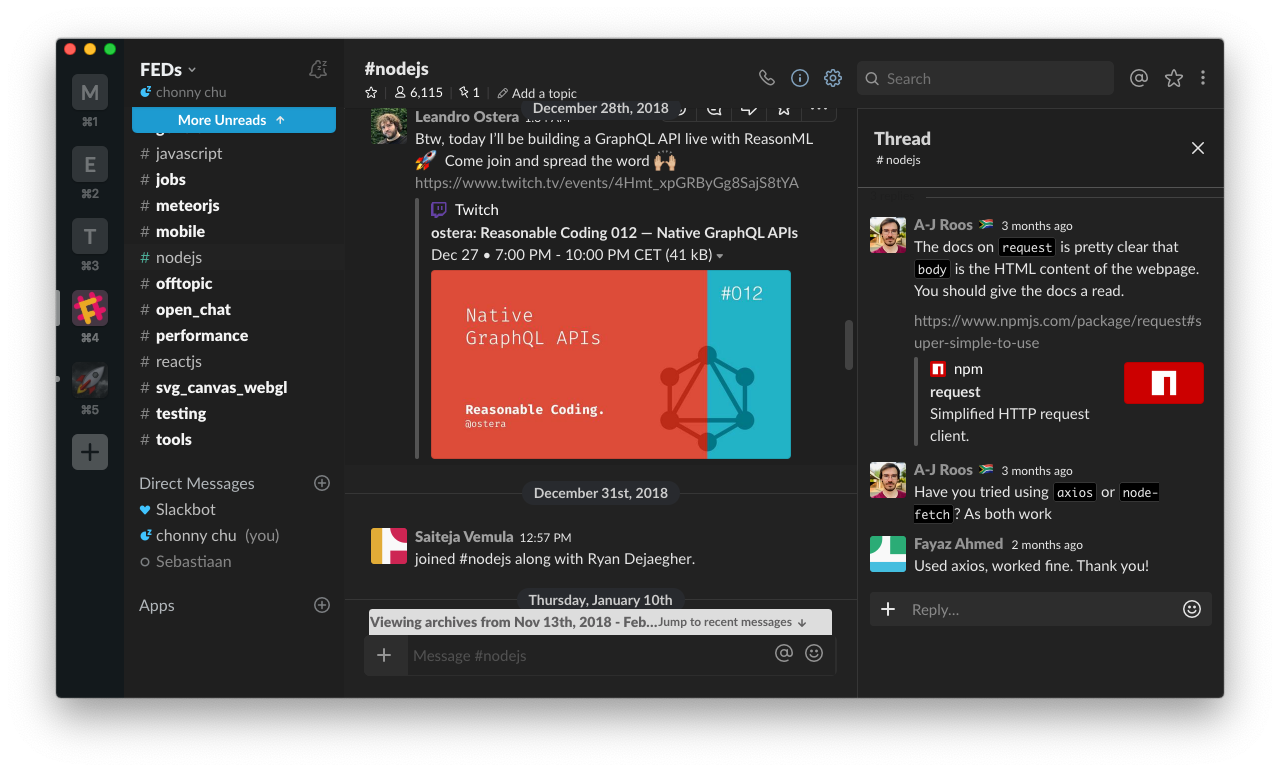Image resolution: width=1280 pixels, height=772 pixels.
Task: Switch to the E workspace icon
Action: [x=90, y=165]
